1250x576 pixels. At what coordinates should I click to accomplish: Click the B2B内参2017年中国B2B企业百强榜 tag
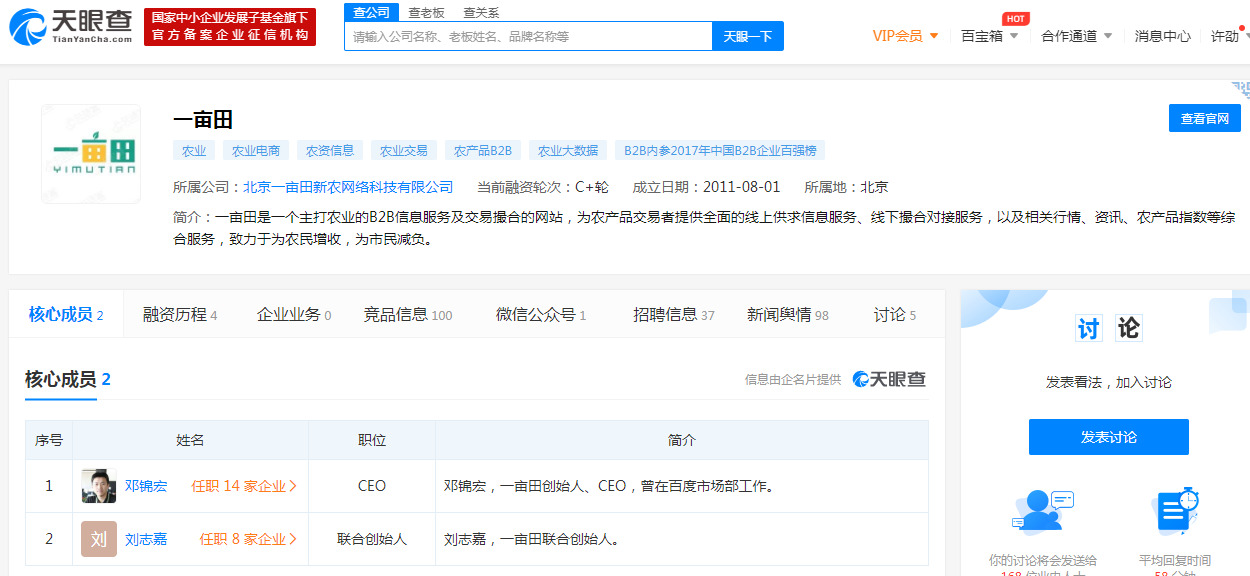point(720,151)
